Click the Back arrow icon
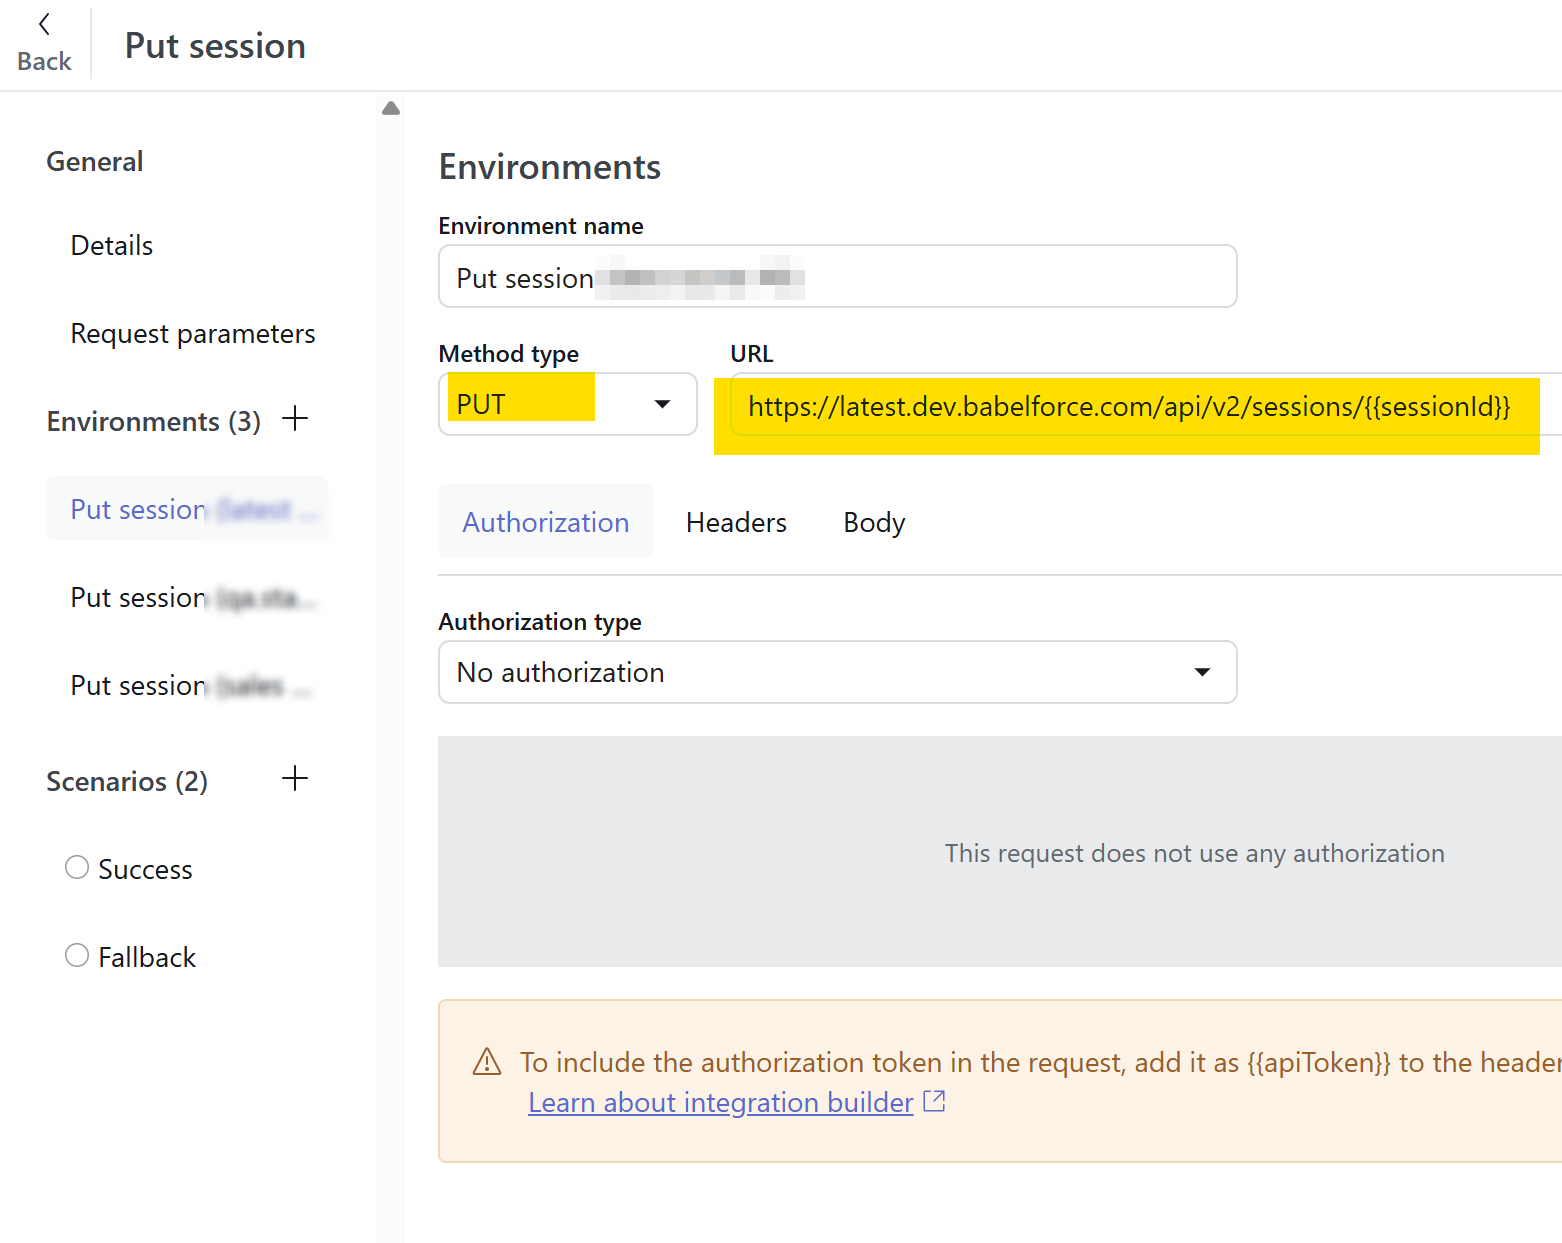This screenshot has height=1243, width=1562. [x=44, y=25]
